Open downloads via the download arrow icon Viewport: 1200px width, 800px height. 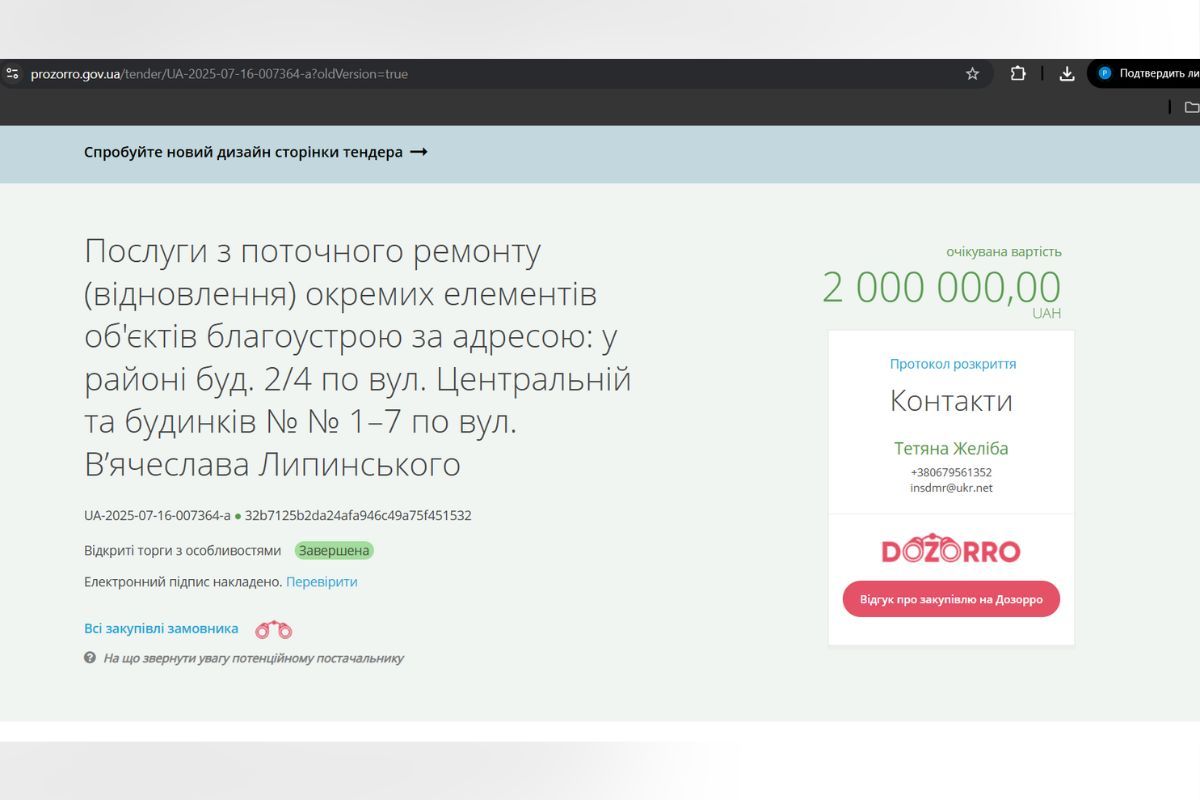pos(1066,73)
